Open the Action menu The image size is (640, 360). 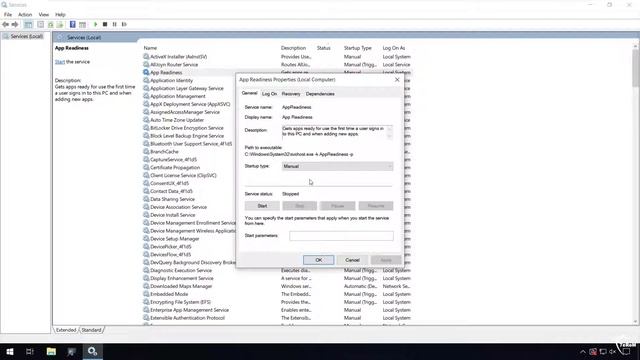(x=25, y=14)
